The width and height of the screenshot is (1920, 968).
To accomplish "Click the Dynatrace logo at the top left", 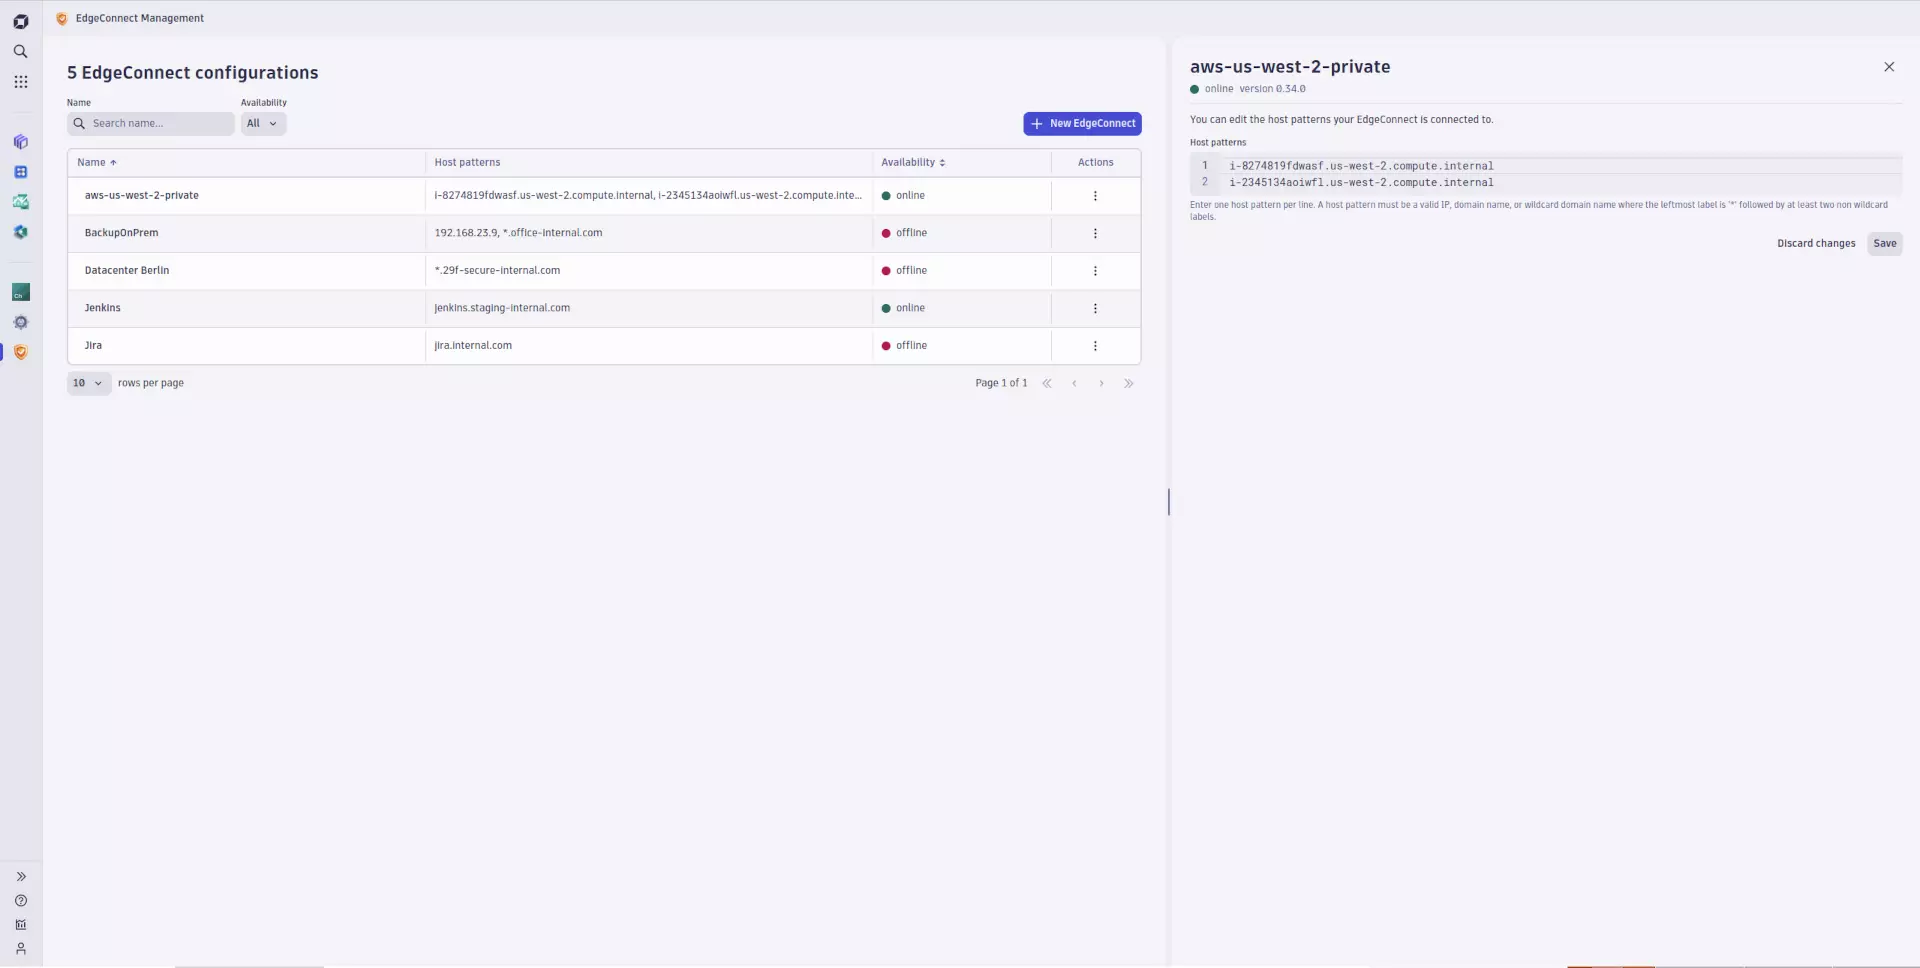I will (x=20, y=21).
